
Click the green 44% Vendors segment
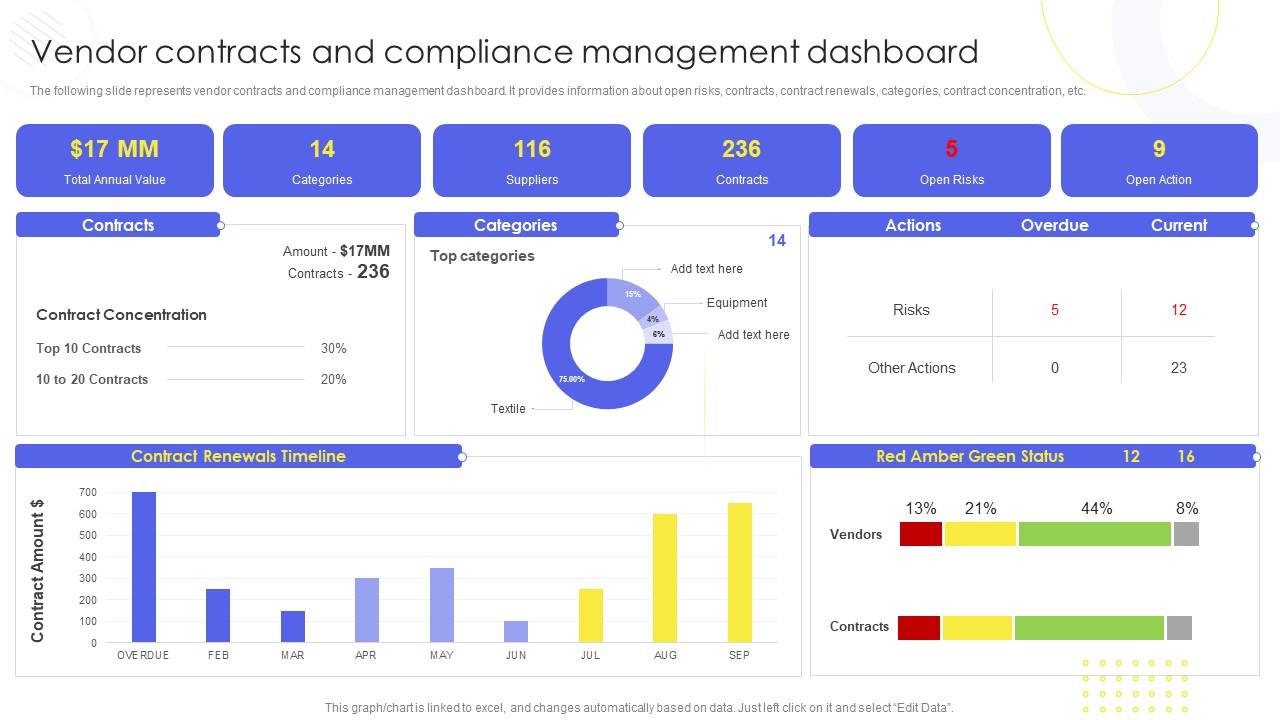[x=1094, y=533]
